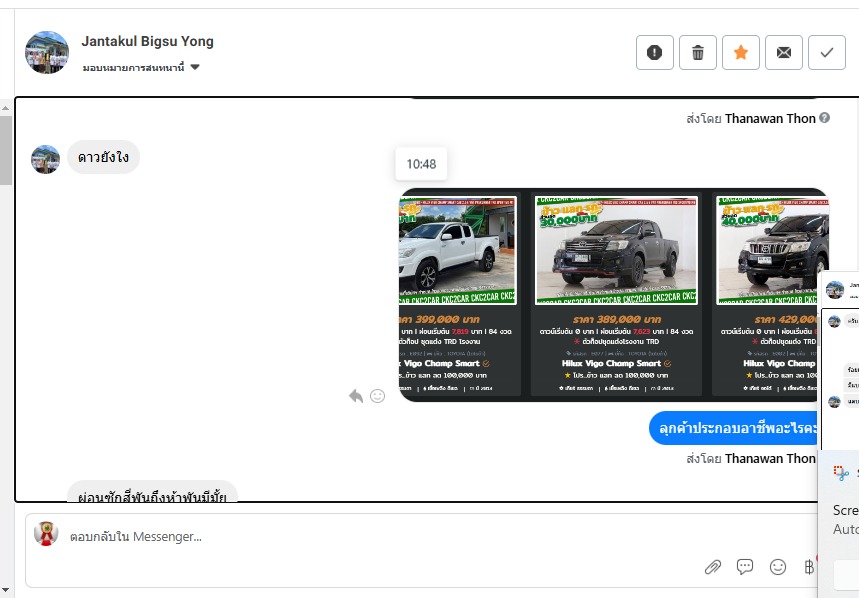Reply to the car images message arrow

tap(356, 396)
